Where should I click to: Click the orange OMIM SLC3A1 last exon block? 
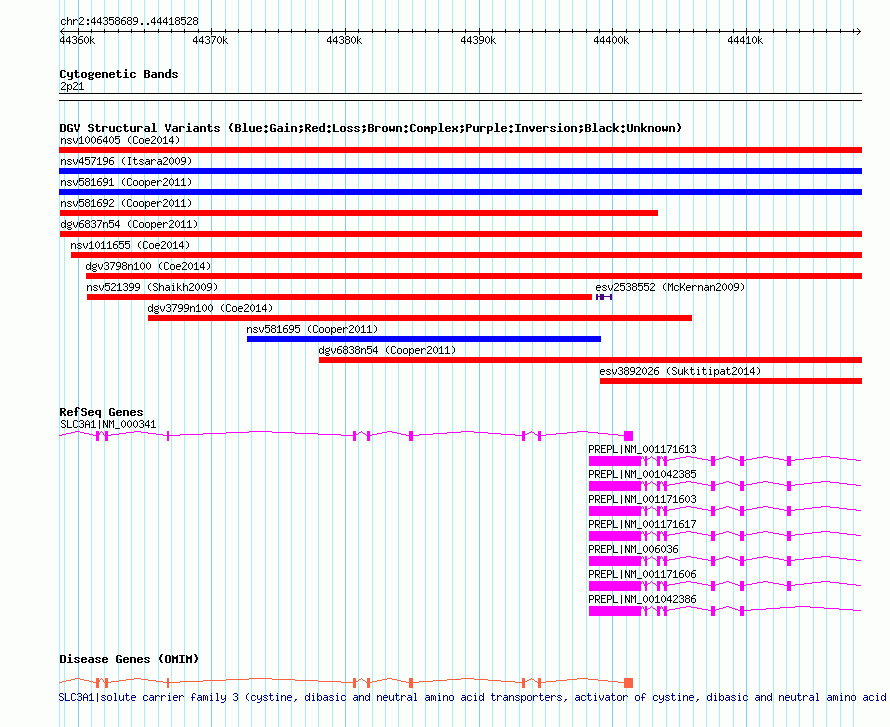[628, 683]
